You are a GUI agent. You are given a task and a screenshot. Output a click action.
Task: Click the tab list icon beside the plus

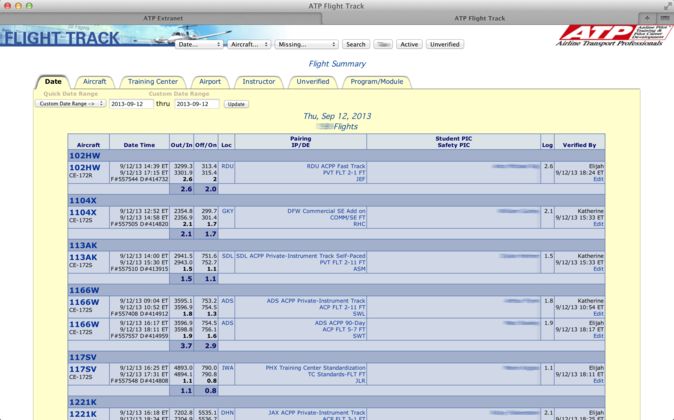tap(664, 18)
